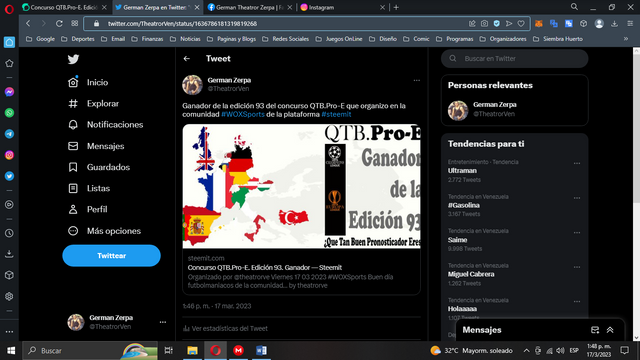640x360 pixels.
Task: Open the #steemit hashtag link
Action: 336,114
